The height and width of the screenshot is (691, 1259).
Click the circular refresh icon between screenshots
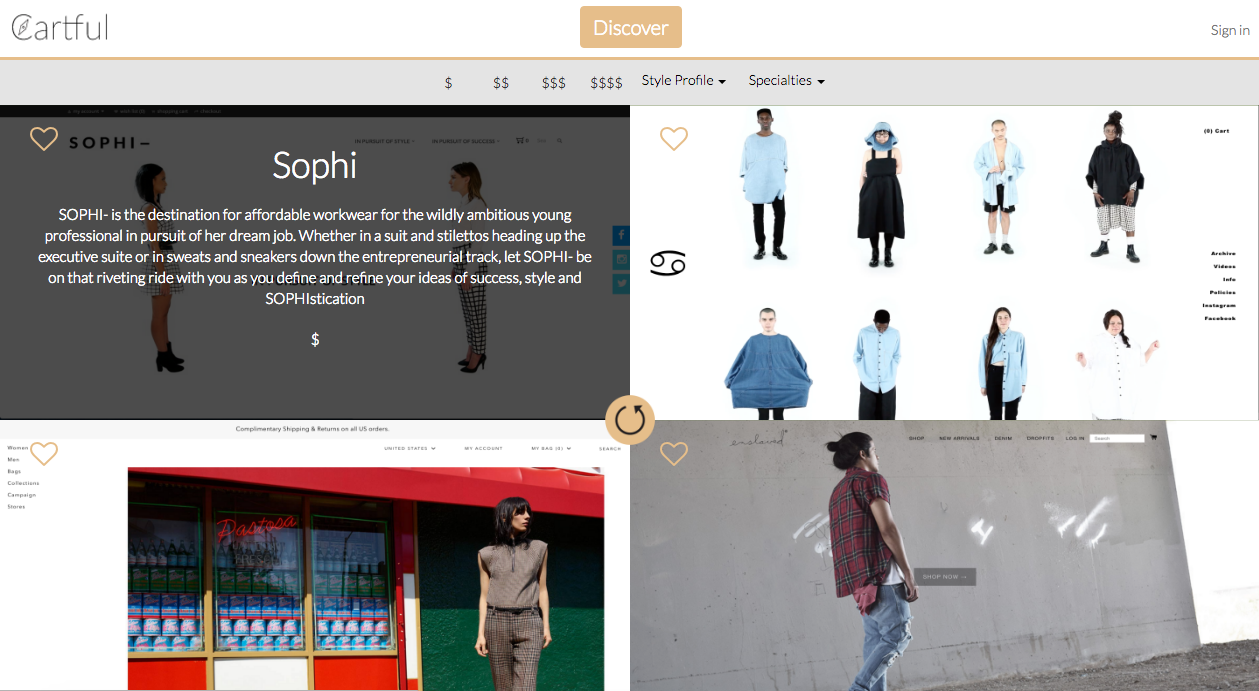629,420
